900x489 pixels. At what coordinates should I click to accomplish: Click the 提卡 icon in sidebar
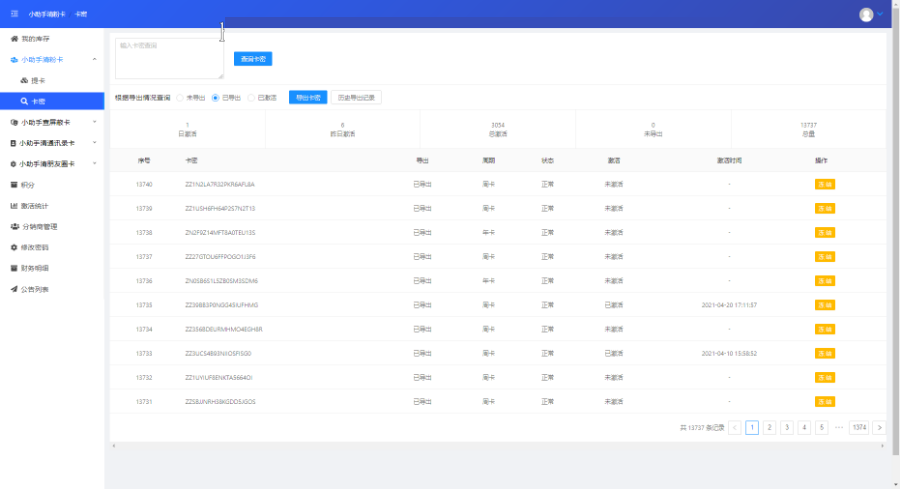24,80
